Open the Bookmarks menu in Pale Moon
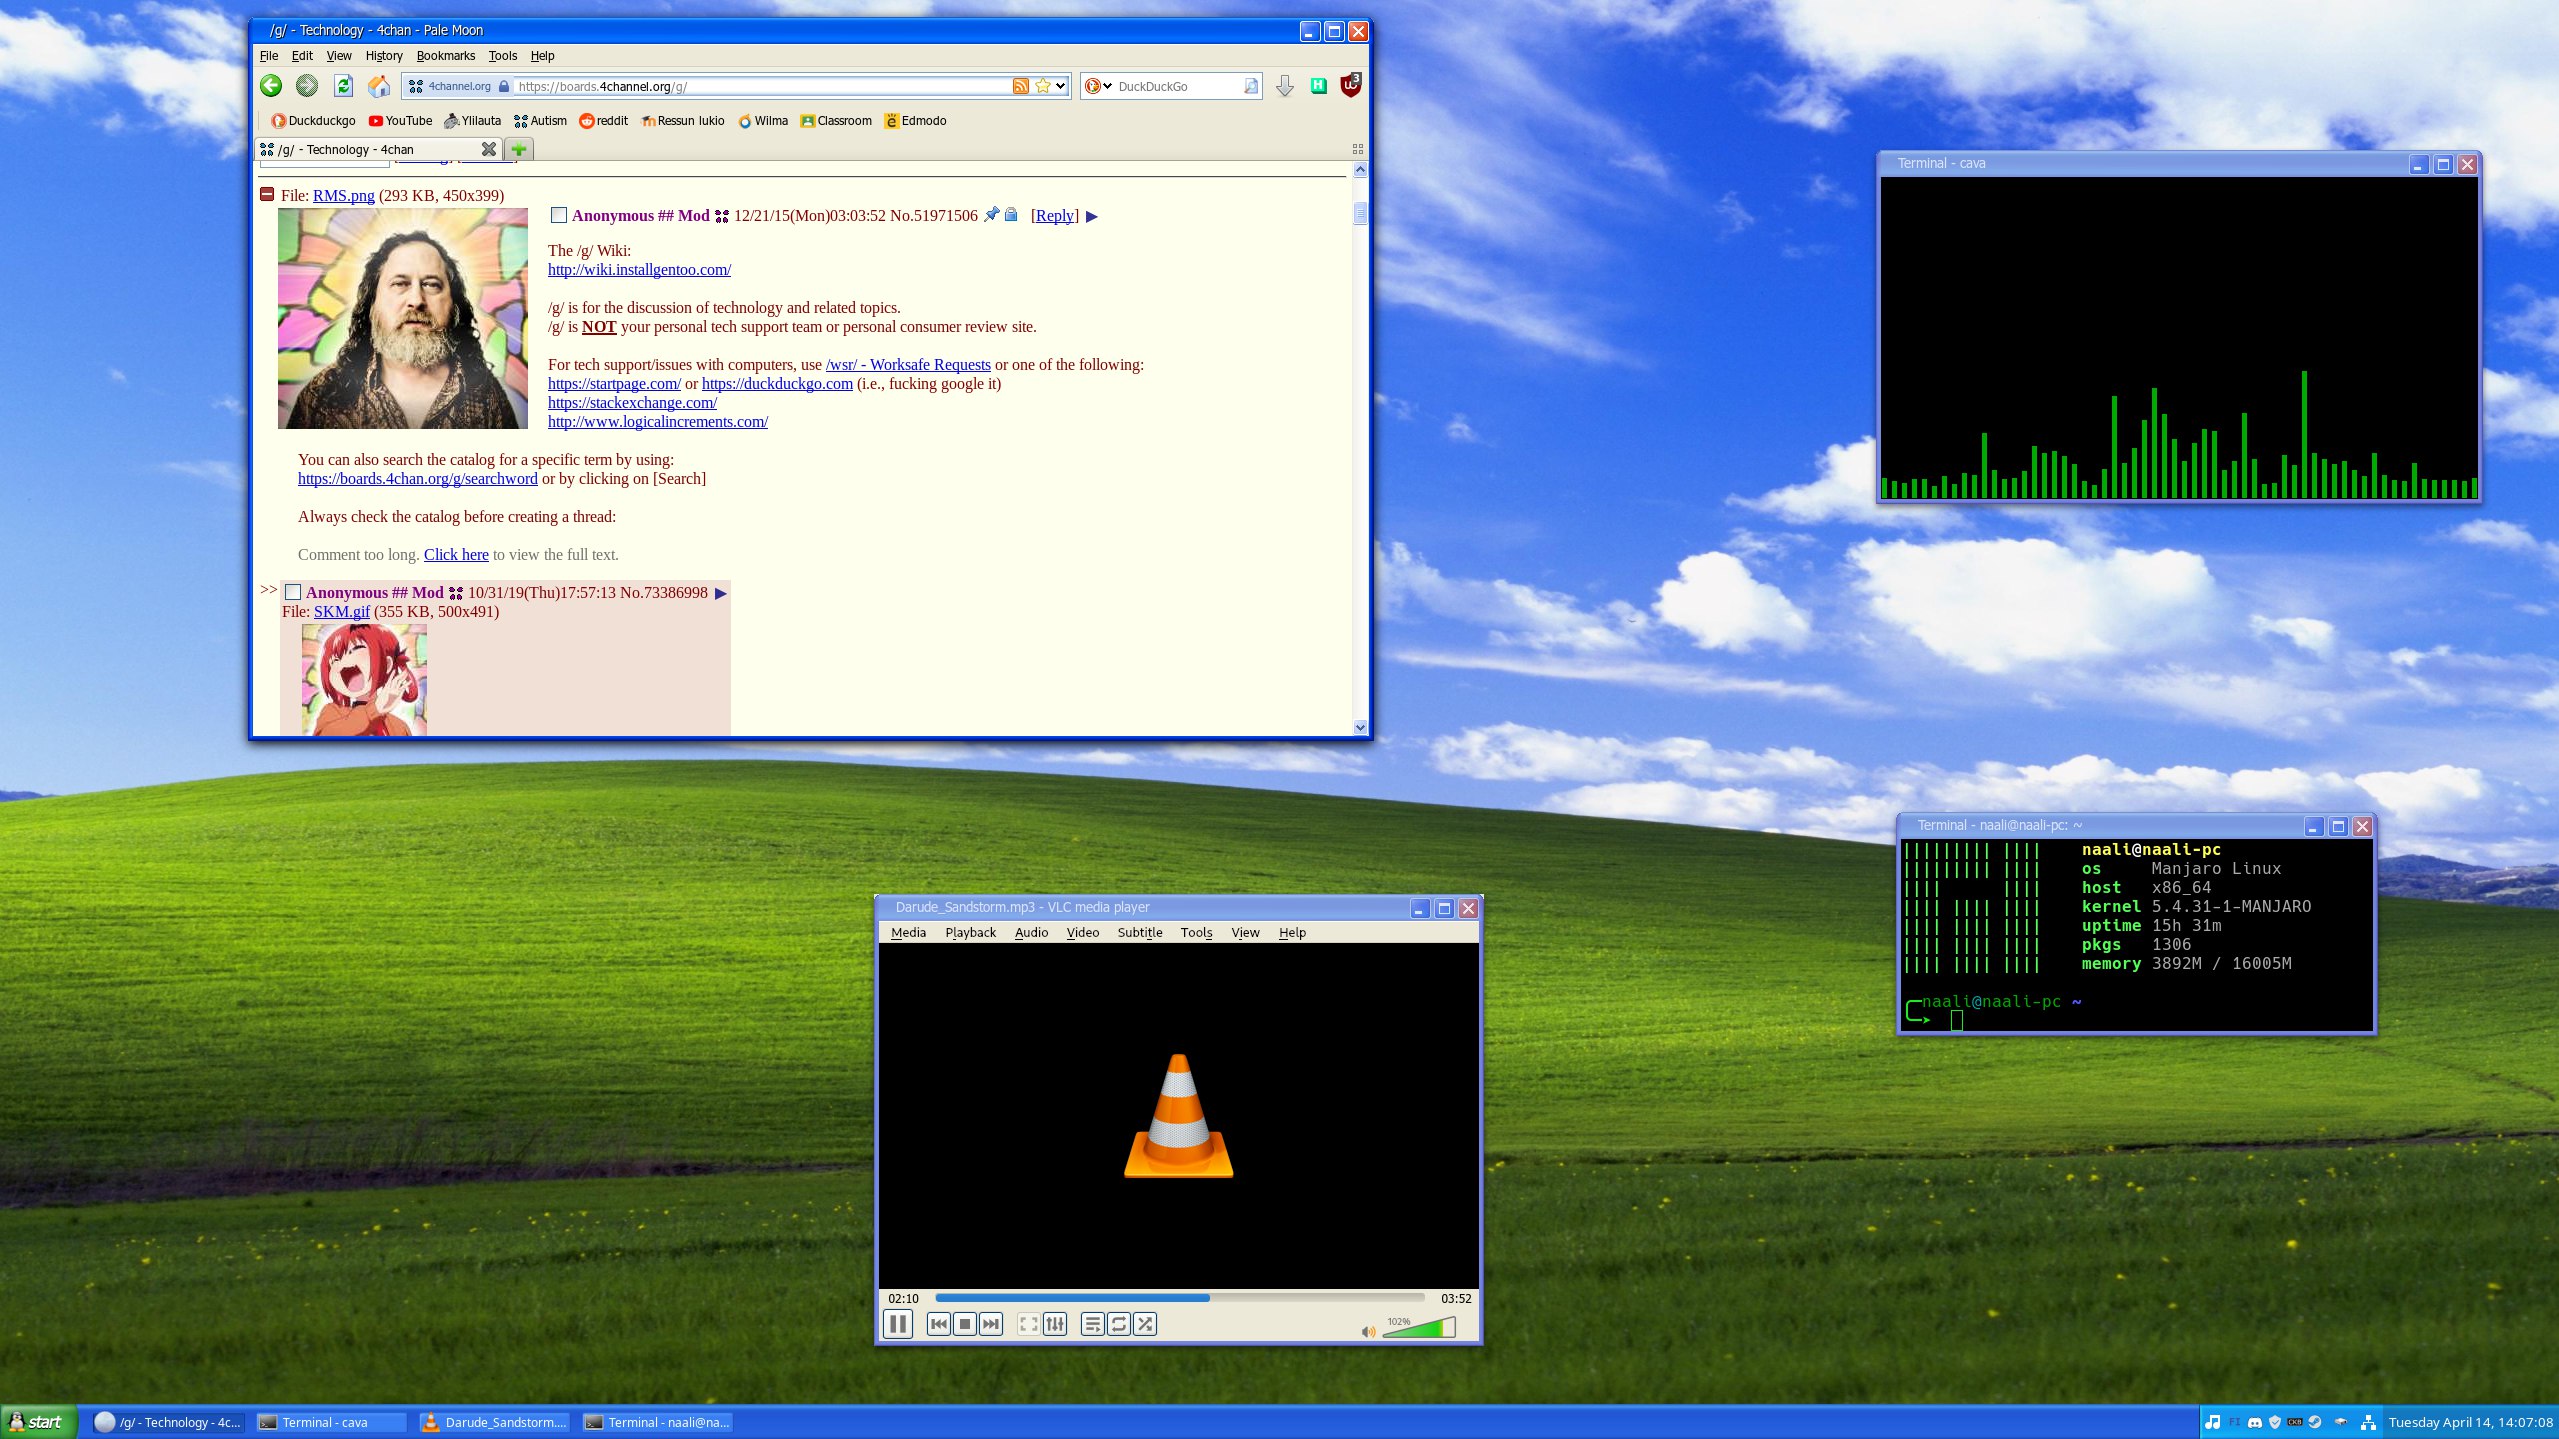Viewport: 2559px width, 1439px height. click(445, 56)
